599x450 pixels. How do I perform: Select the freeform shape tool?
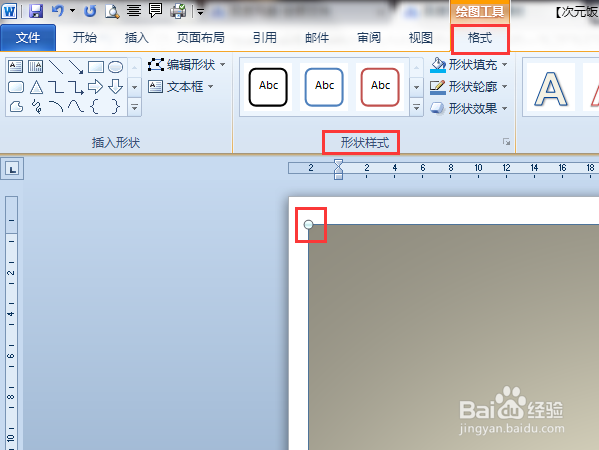click(16, 107)
